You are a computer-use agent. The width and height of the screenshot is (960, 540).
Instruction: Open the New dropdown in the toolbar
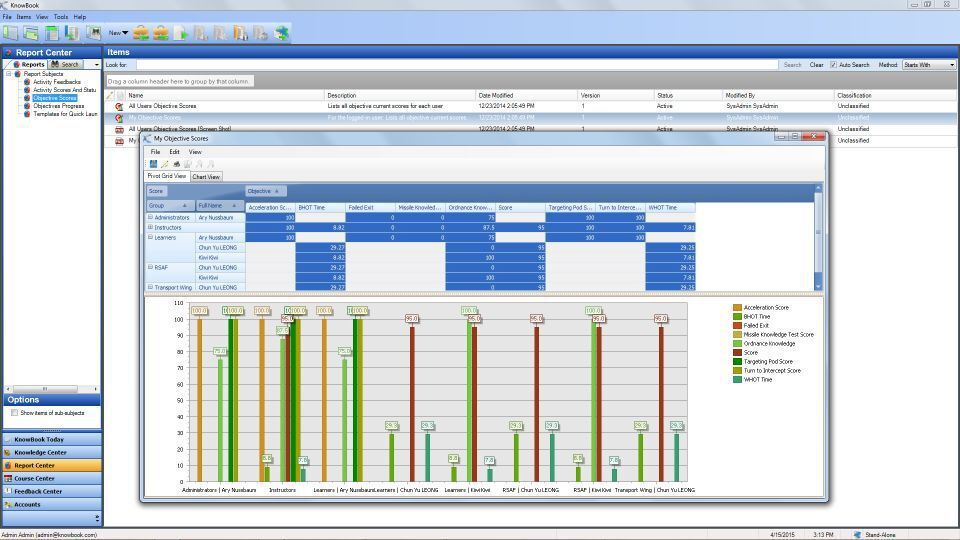pyautogui.click(x=118, y=33)
